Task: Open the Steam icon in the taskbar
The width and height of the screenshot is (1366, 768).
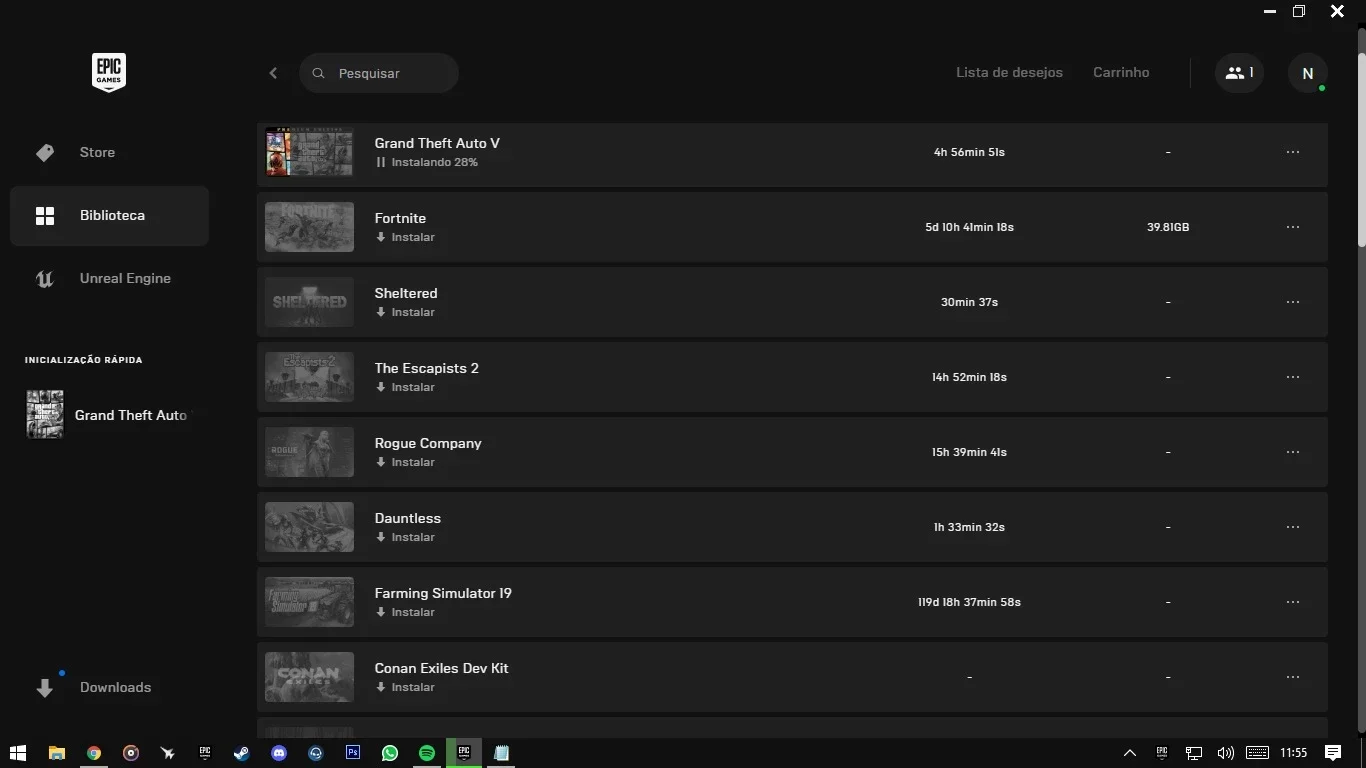Action: (242, 753)
